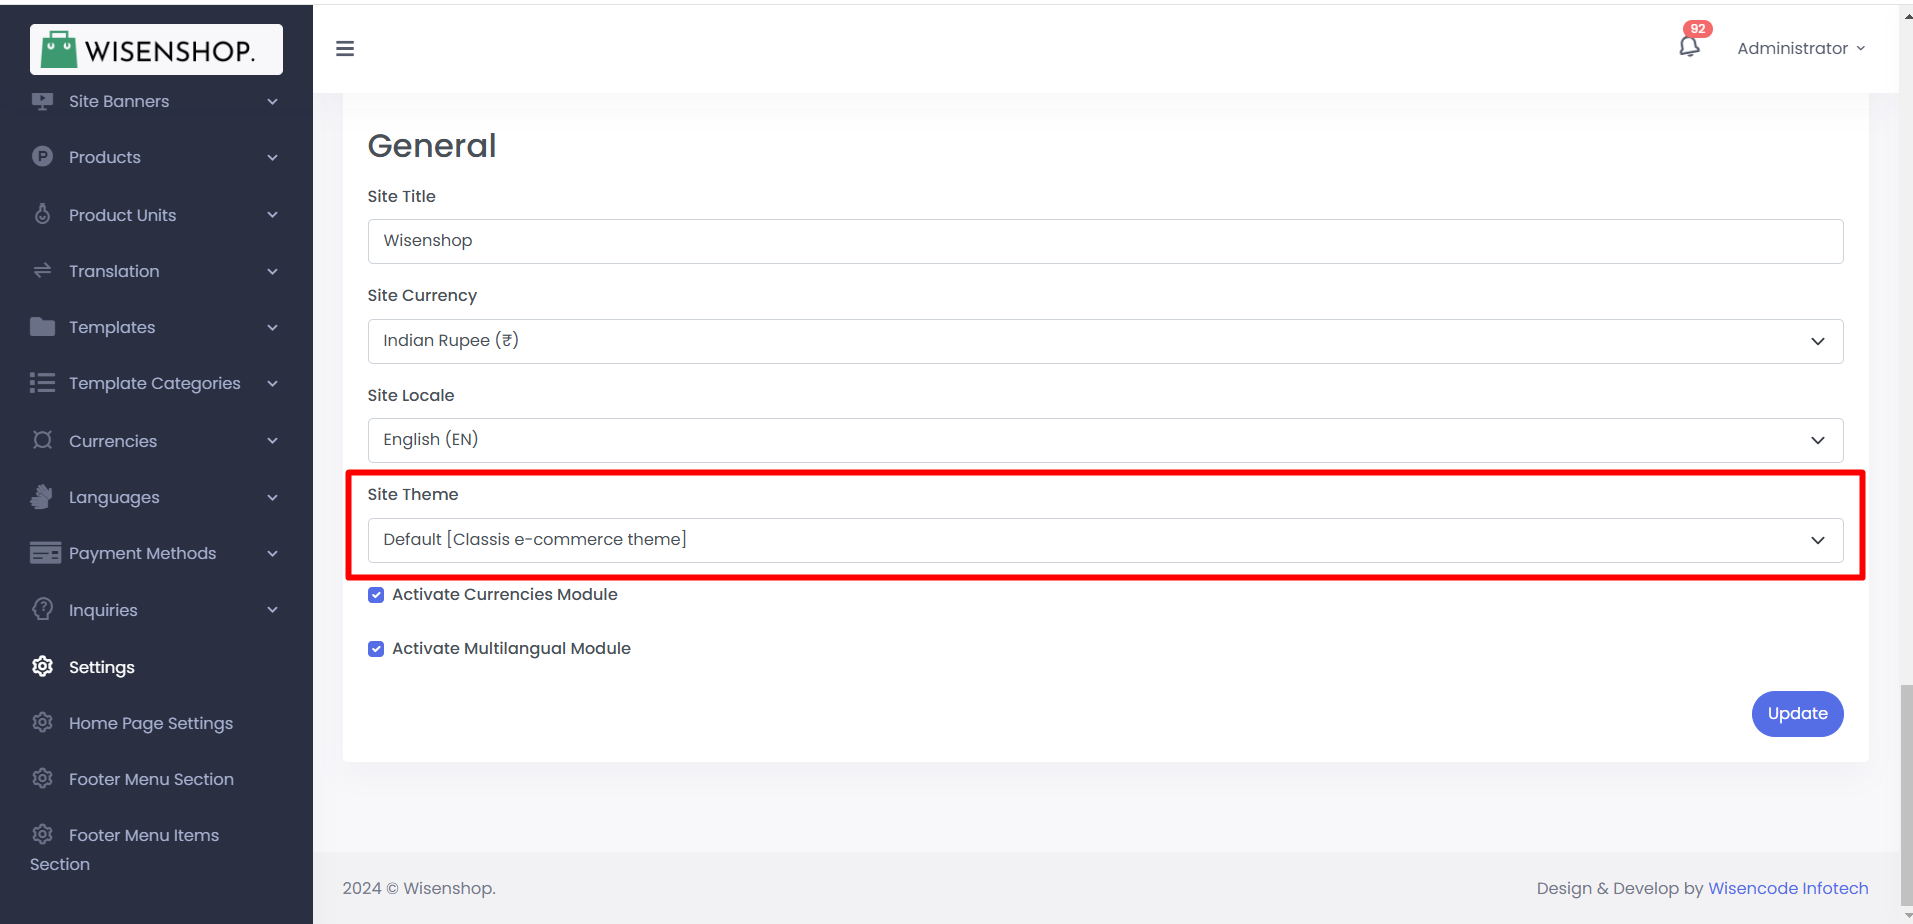Click the Update button

pos(1796,713)
